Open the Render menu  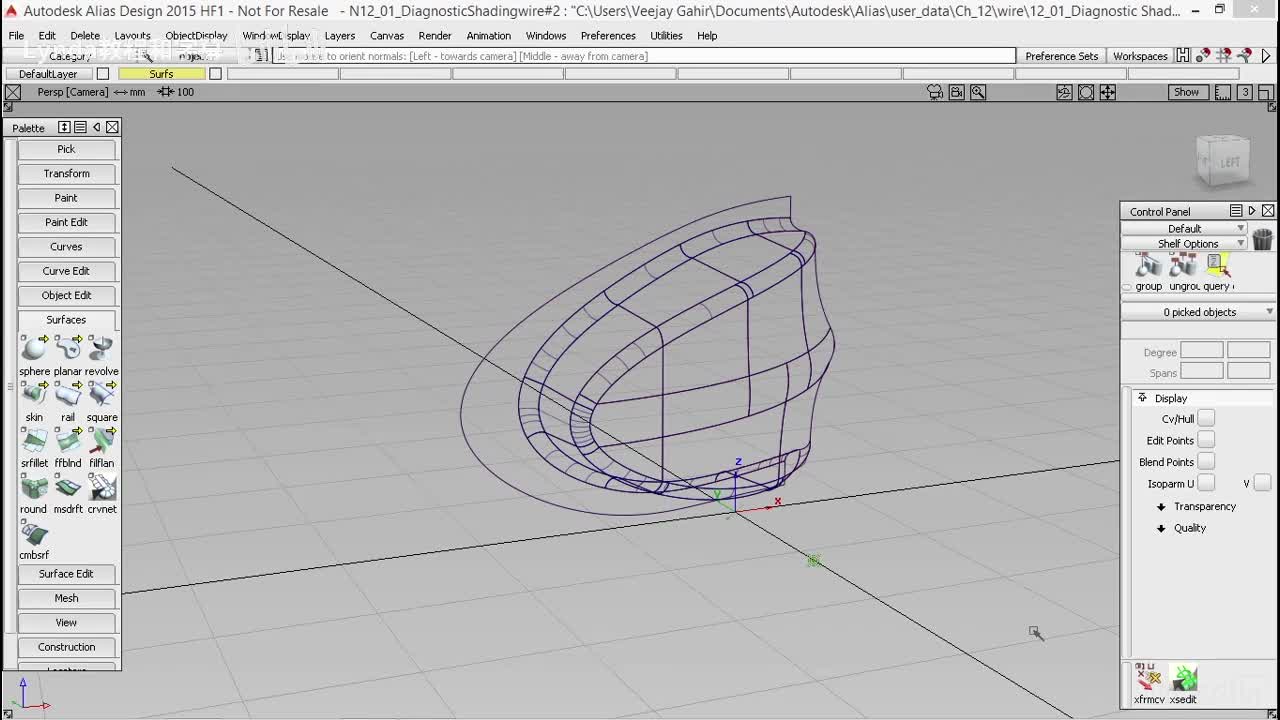tap(434, 36)
